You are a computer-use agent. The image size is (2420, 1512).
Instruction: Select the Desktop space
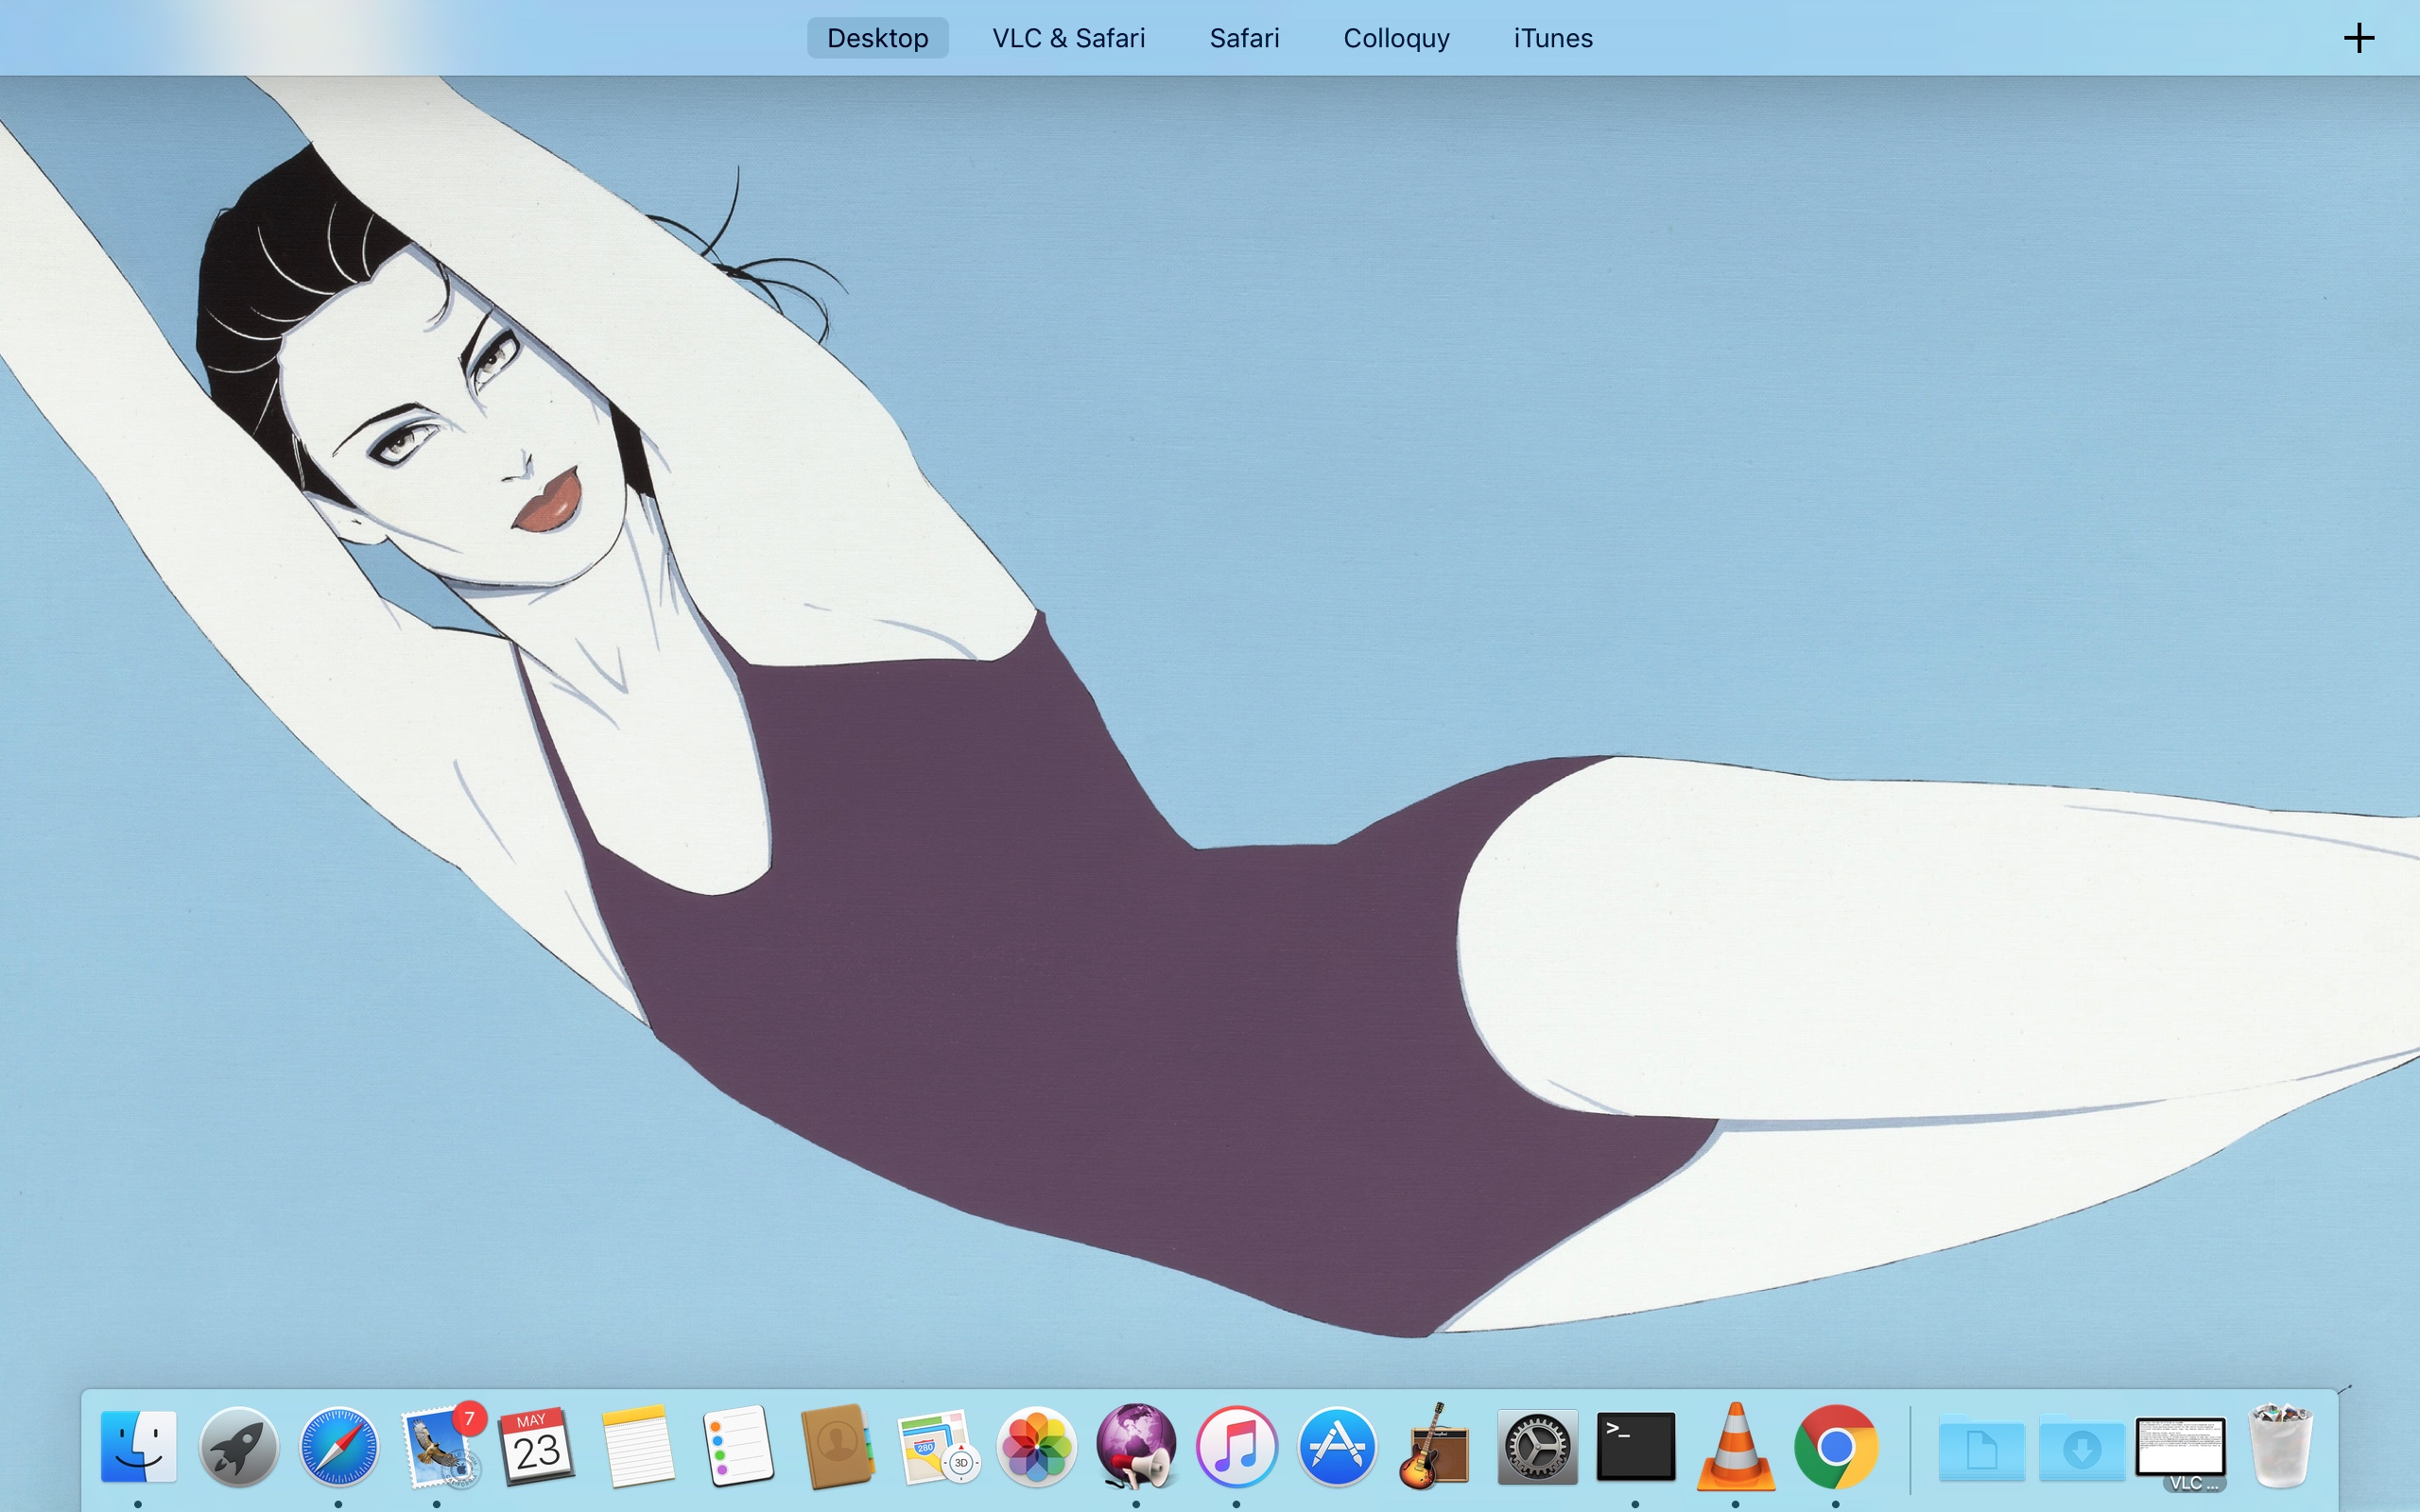click(878, 38)
